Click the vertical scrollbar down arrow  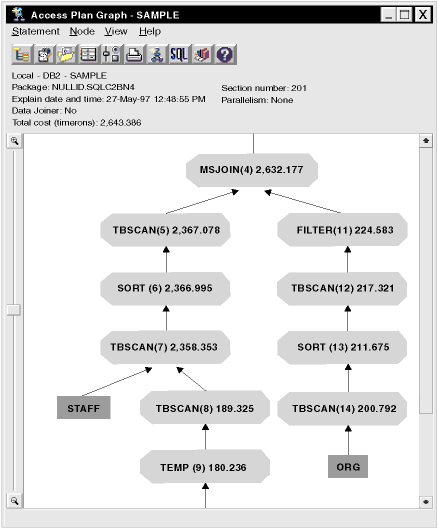426,502
